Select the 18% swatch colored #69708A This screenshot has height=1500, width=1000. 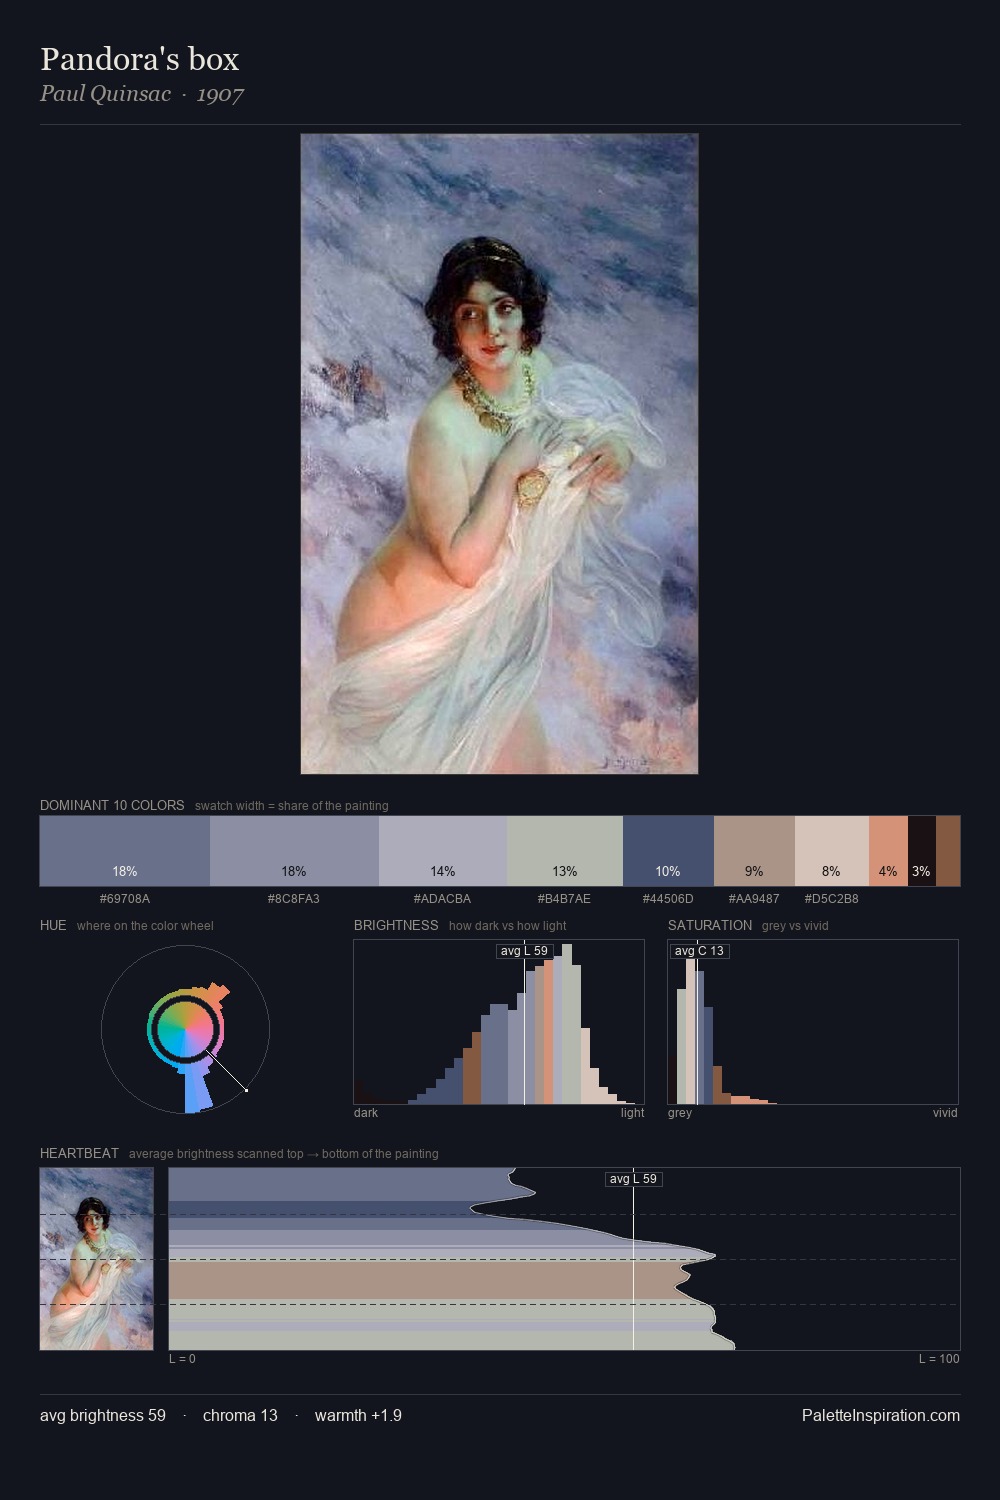(125, 851)
